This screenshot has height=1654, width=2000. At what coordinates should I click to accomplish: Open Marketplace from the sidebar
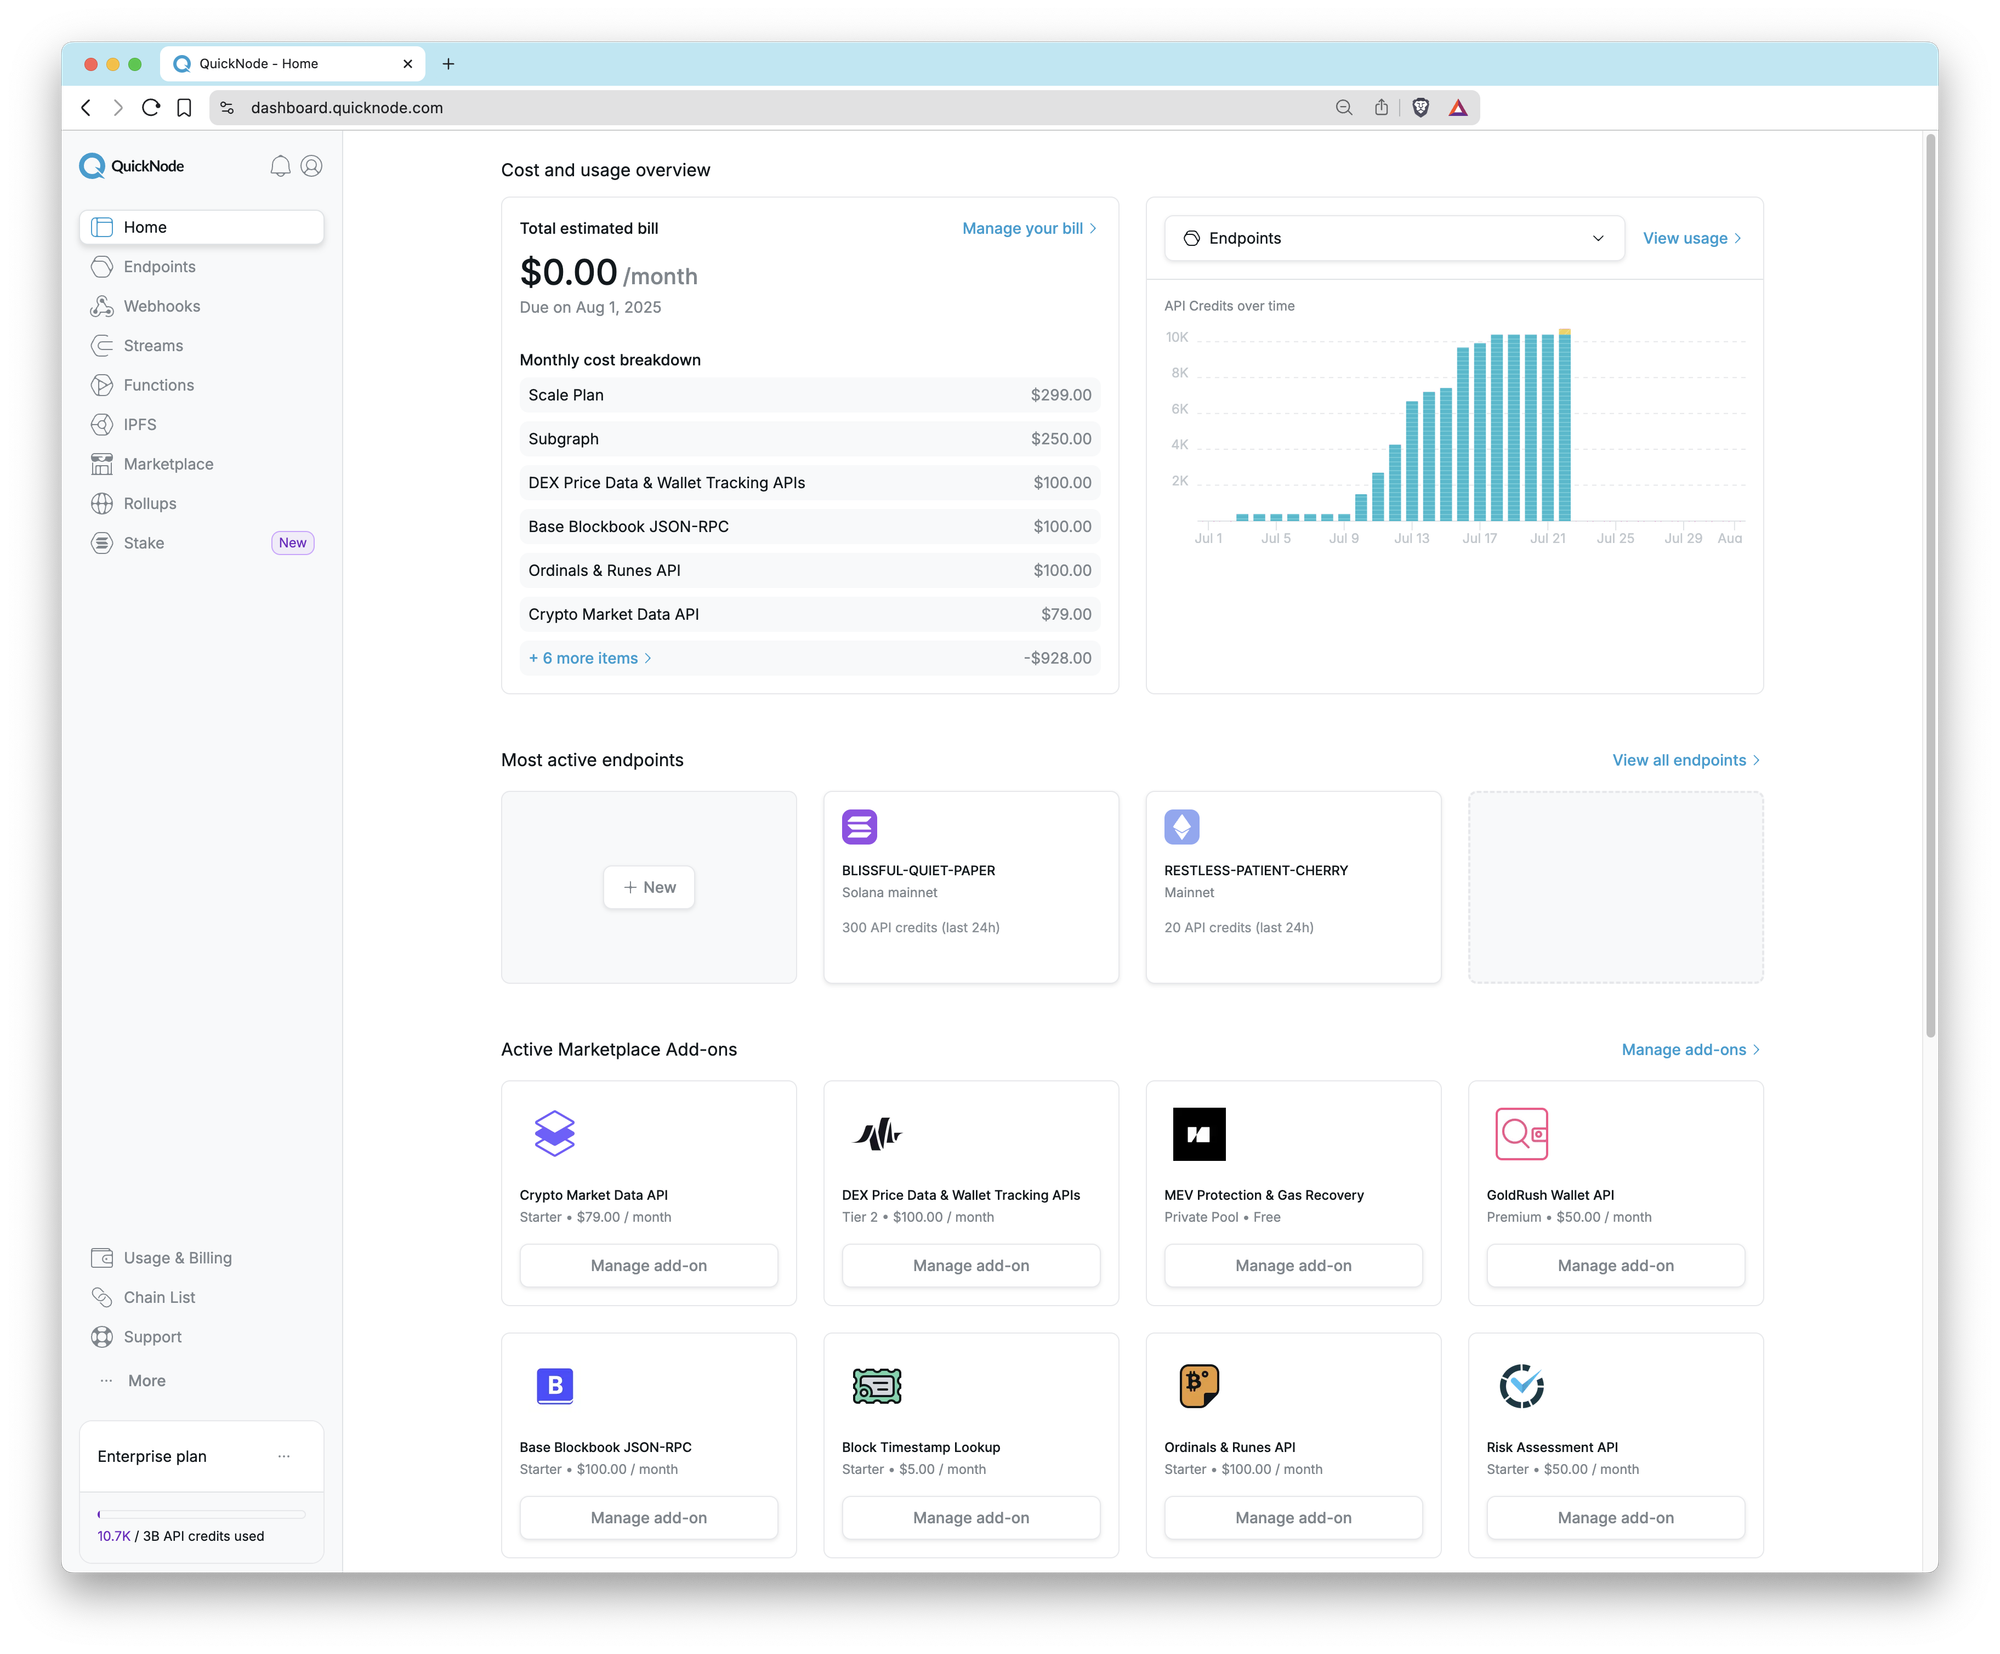pos(168,464)
